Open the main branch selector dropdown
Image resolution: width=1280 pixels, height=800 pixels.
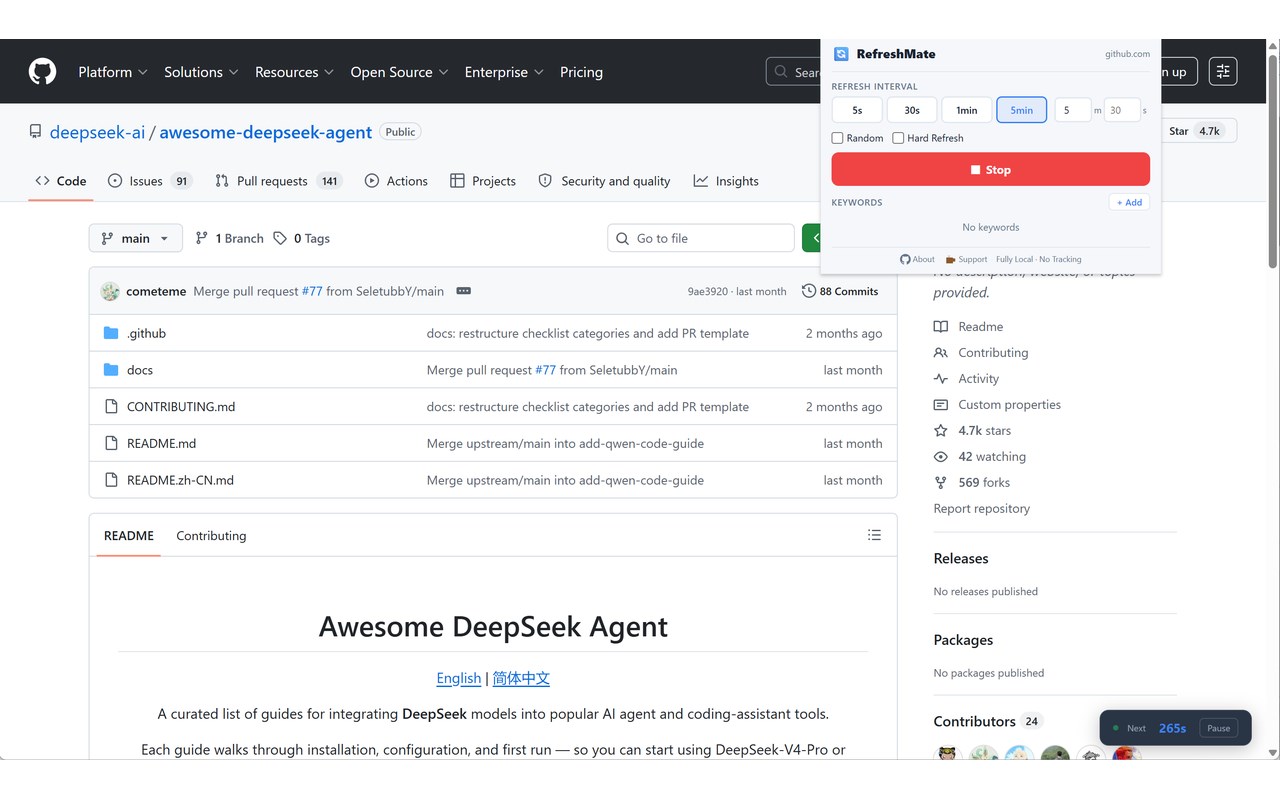pos(136,238)
